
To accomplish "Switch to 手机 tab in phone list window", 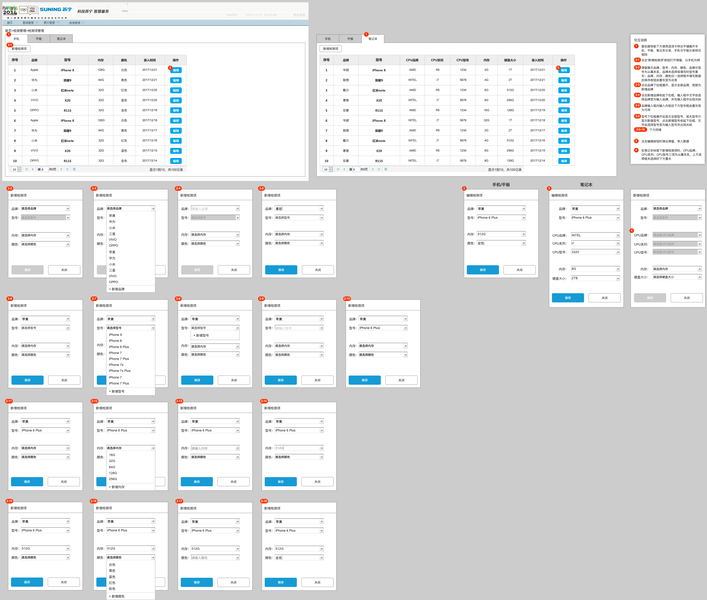I will (x=17, y=39).
